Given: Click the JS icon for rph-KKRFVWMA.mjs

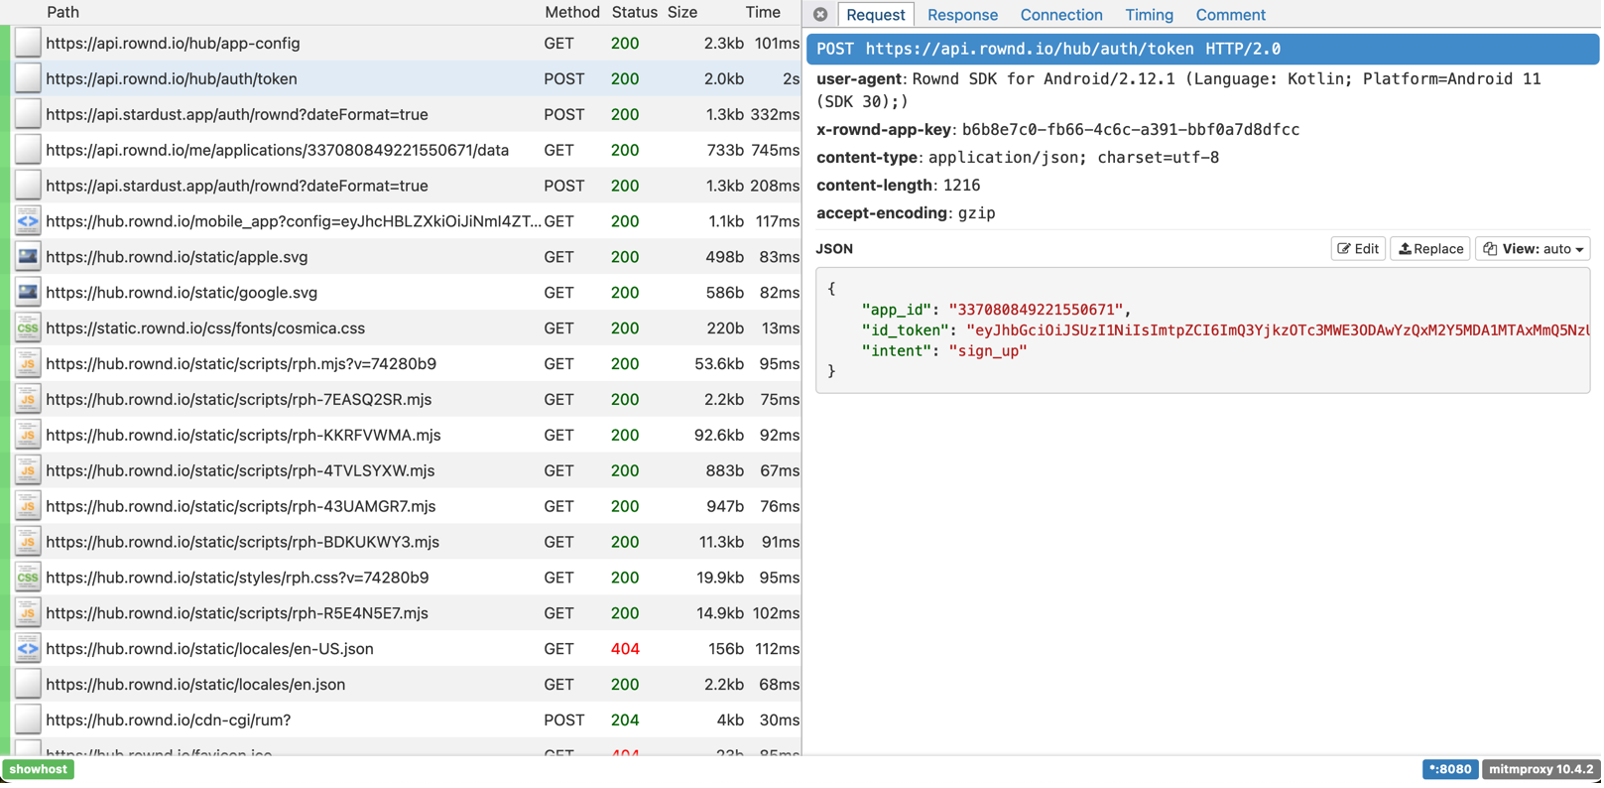Looking at the screenshot, I should (x=27, y=435).
